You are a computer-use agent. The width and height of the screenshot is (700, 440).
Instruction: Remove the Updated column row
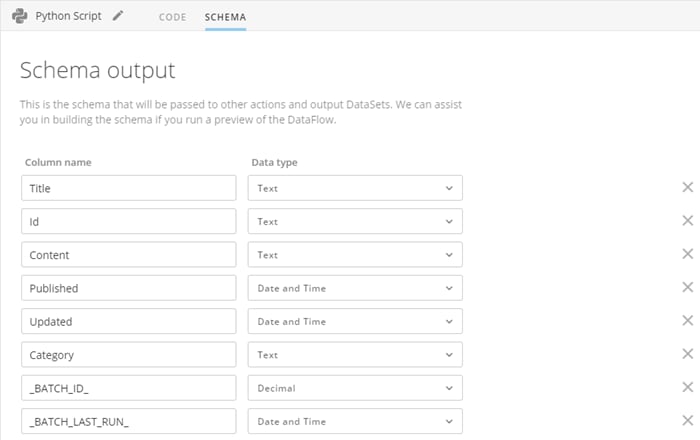pyautogui.click(x=688, y=320)
